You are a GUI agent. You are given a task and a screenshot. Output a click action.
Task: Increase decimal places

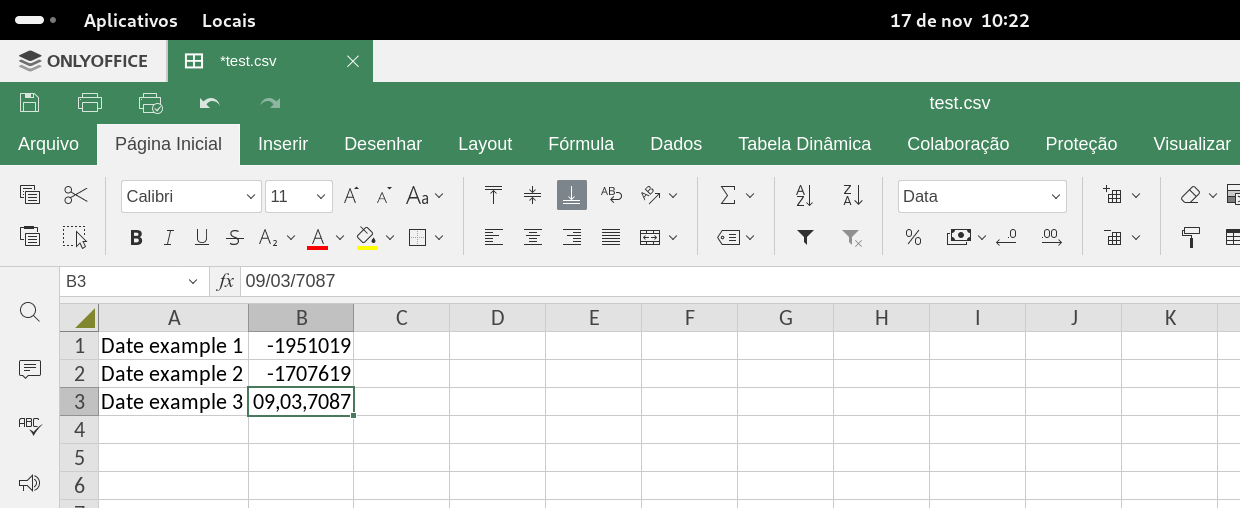[x=1051, y=237]
